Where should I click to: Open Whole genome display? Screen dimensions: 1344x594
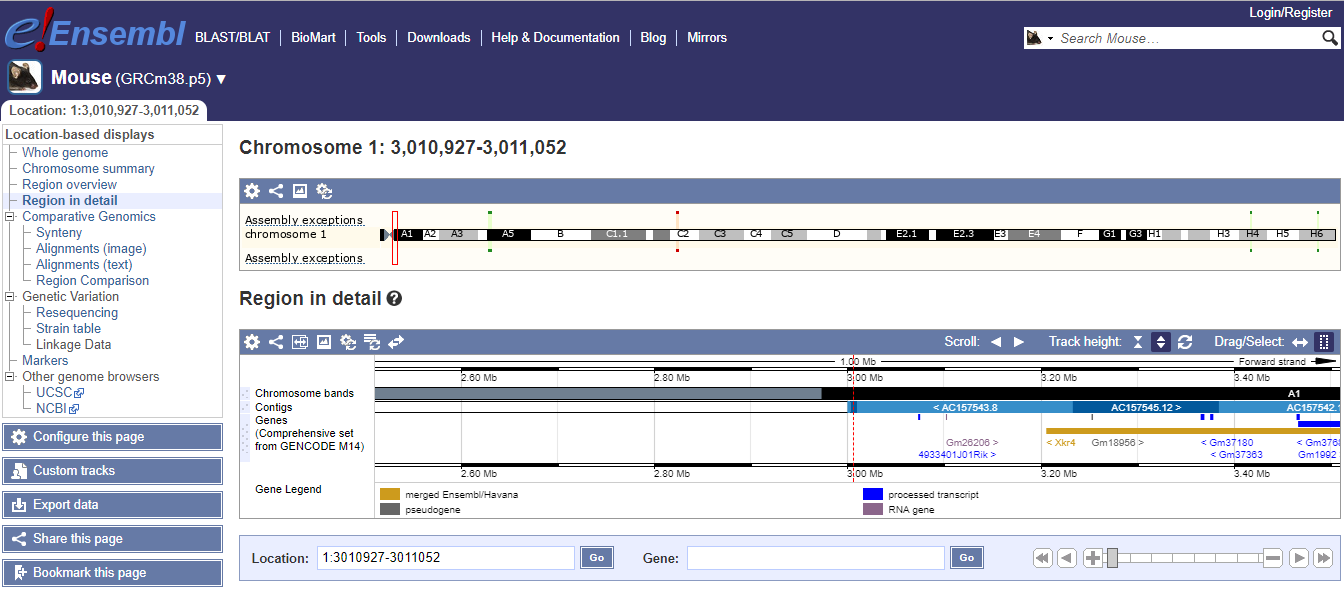(65, 153)
